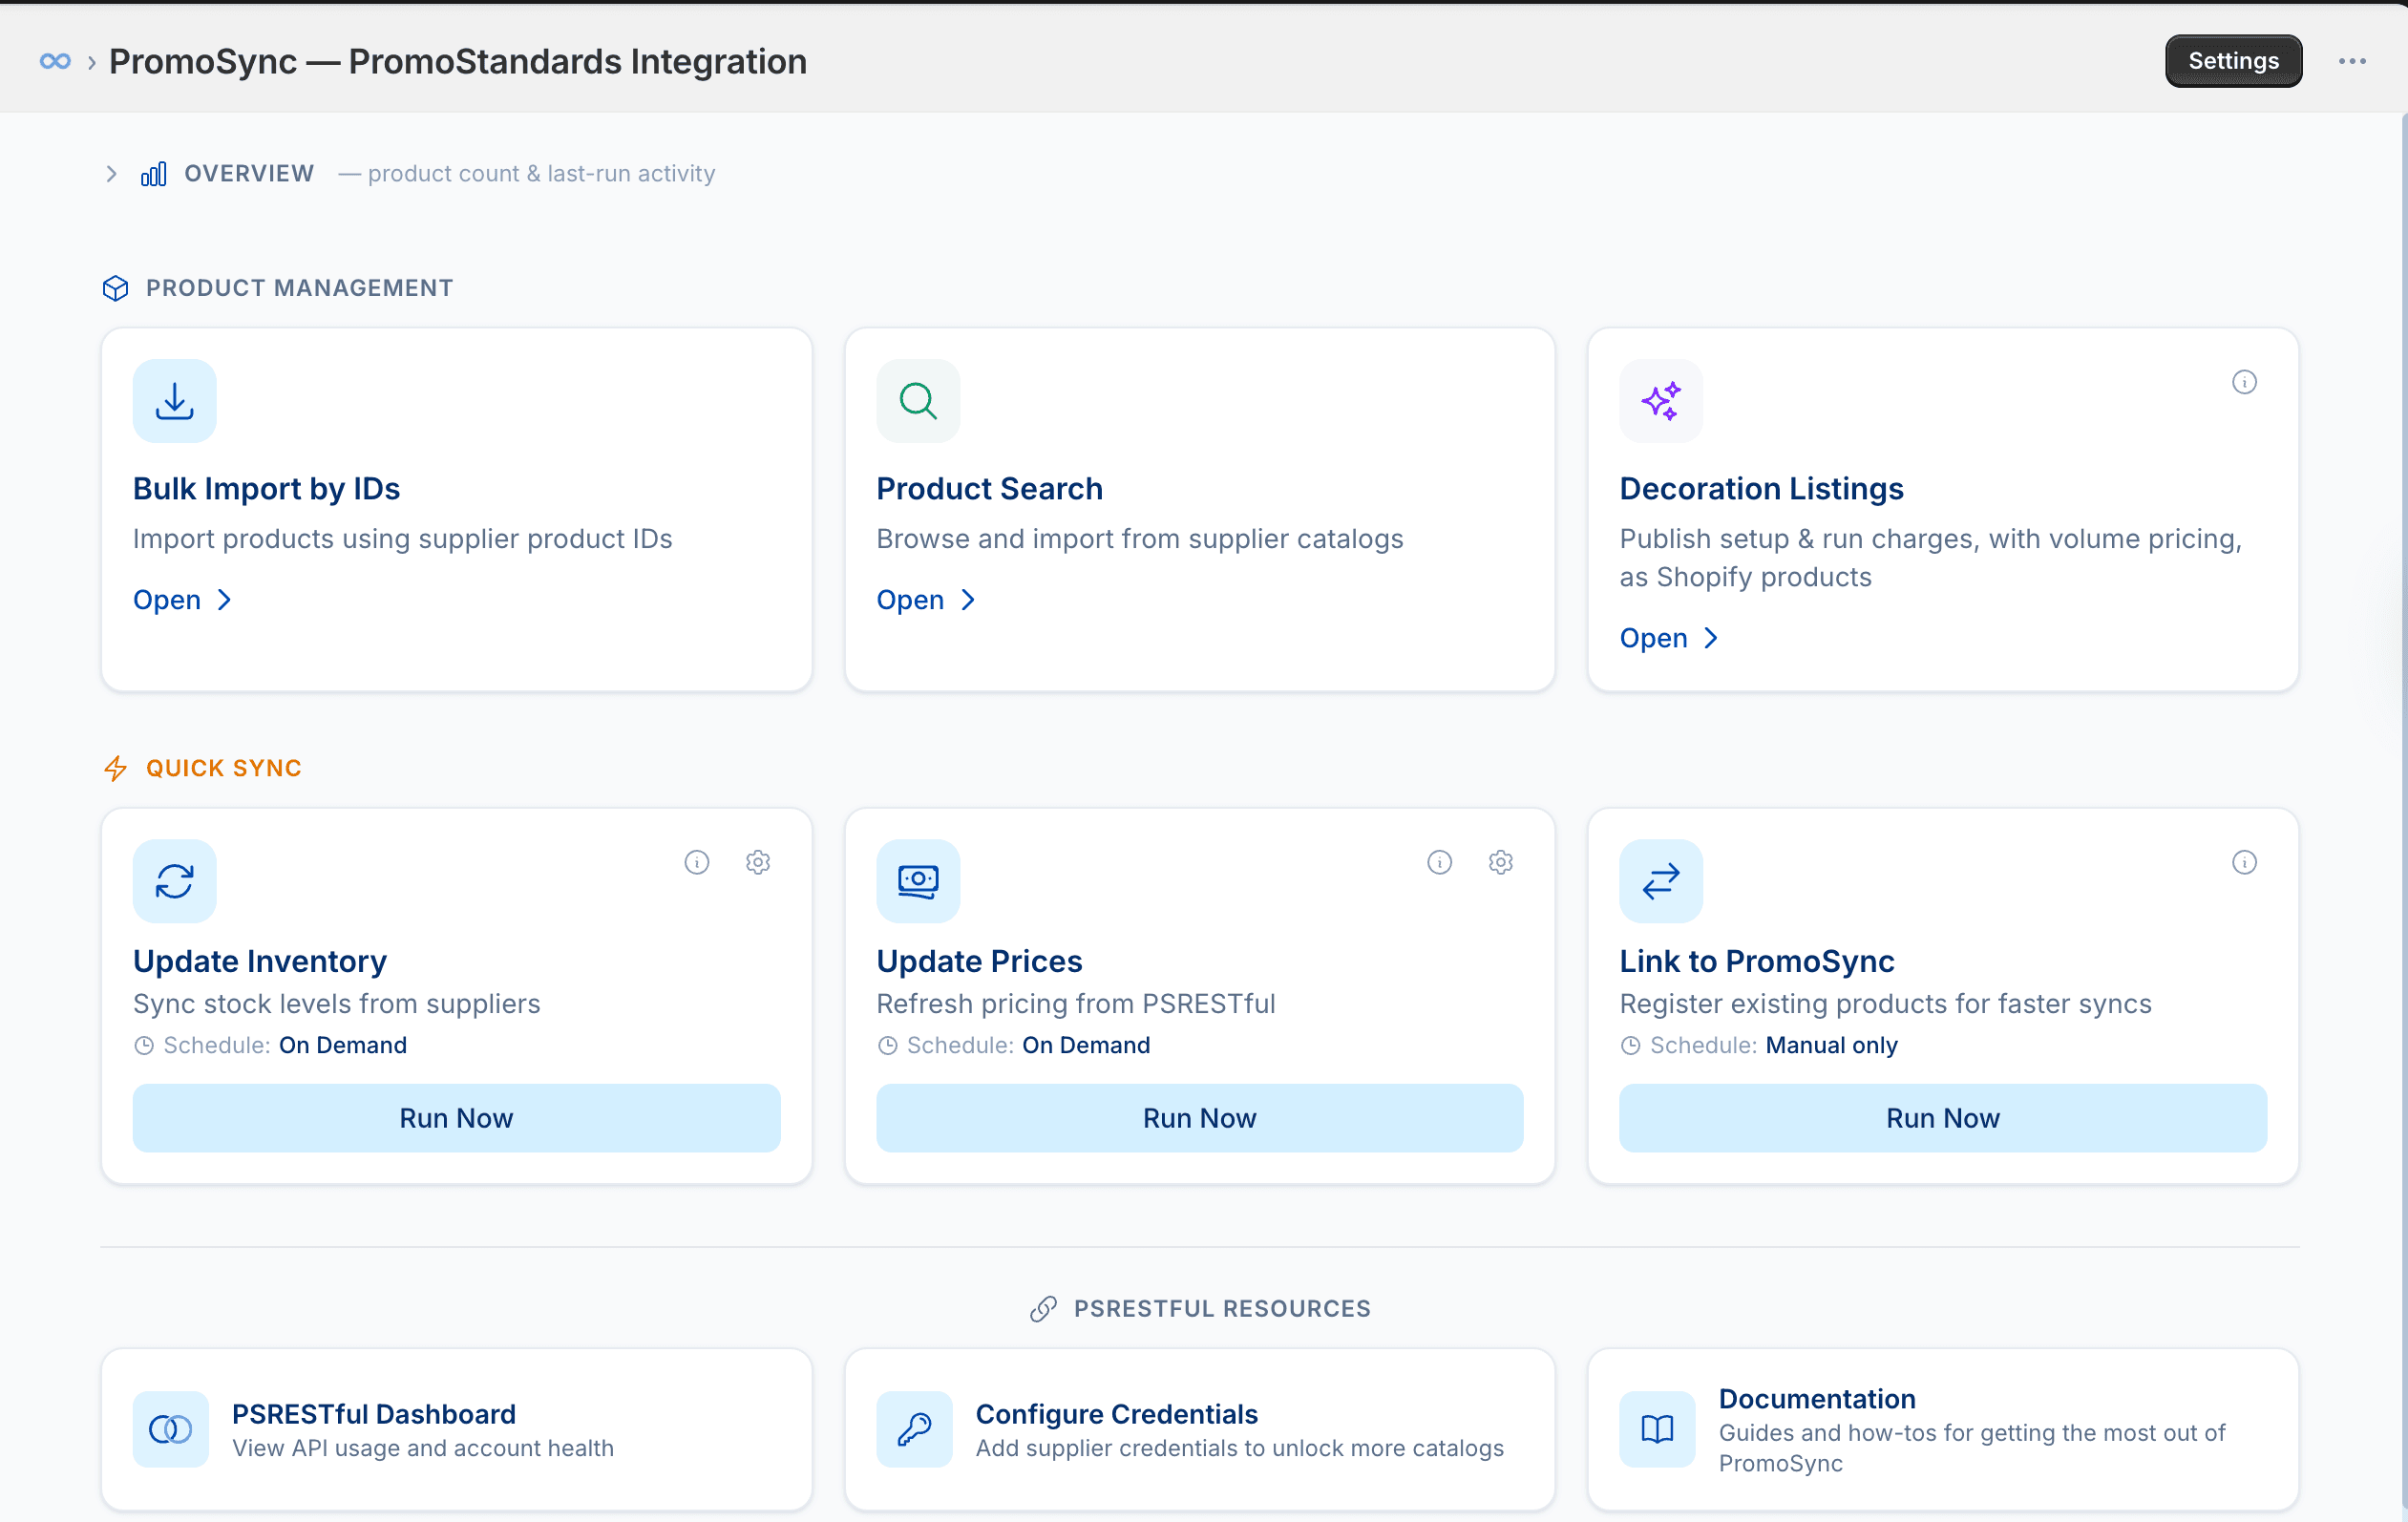Run Now for Update Prices
2408x1522 pixels.
pyautogui.click(x=1199, y=1118)
